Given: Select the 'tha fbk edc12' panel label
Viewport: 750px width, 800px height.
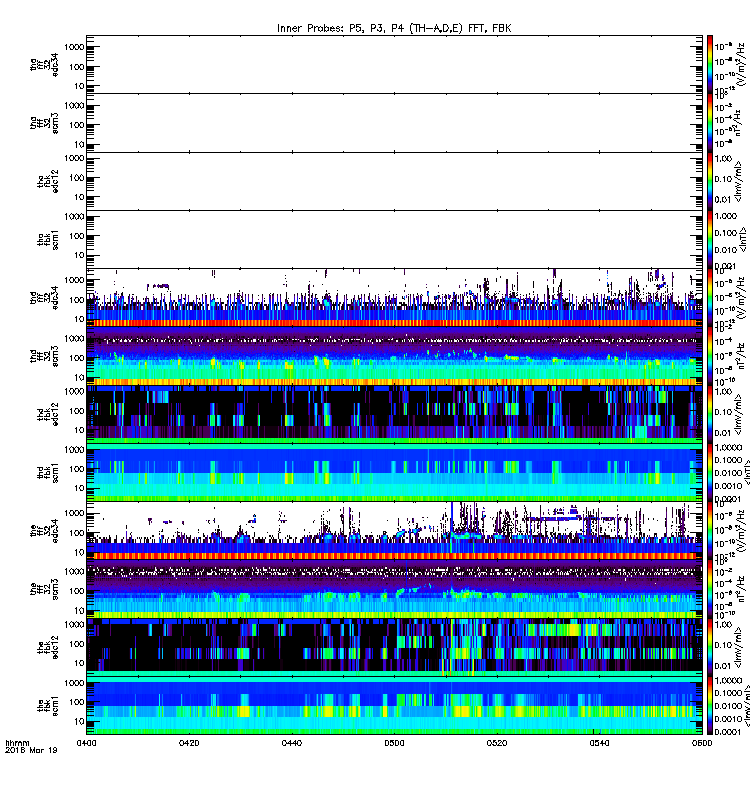Looking at the screenshot, I should click(48, 182).
